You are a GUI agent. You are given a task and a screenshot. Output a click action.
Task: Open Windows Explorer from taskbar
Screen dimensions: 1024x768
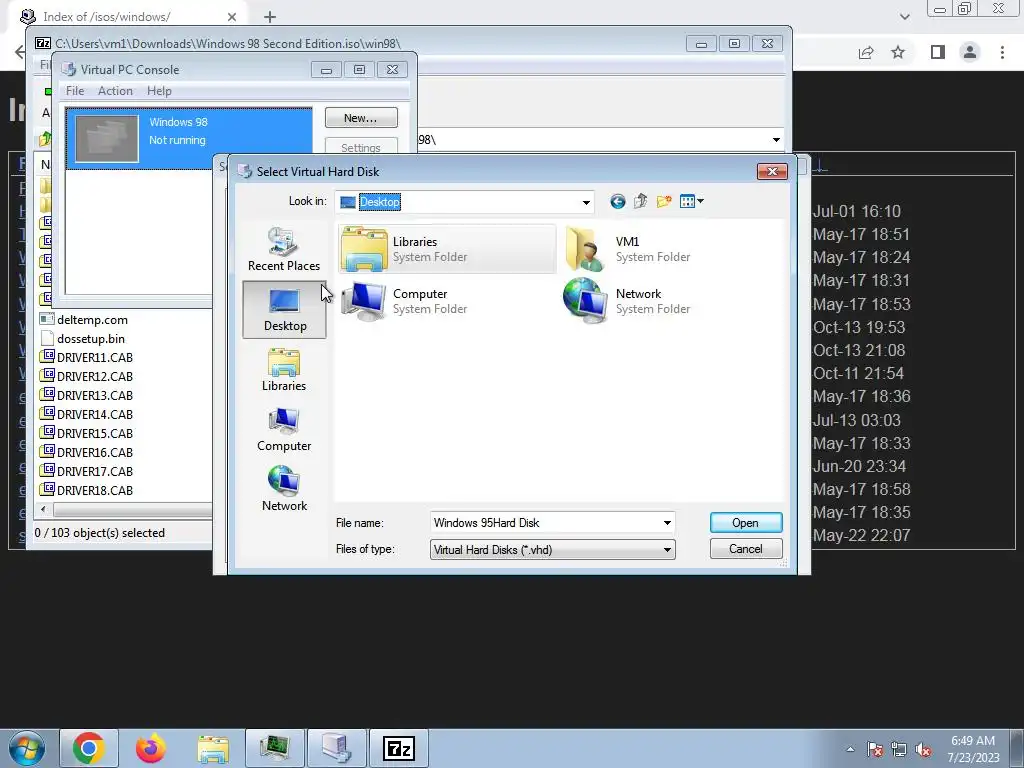point(213,748)
